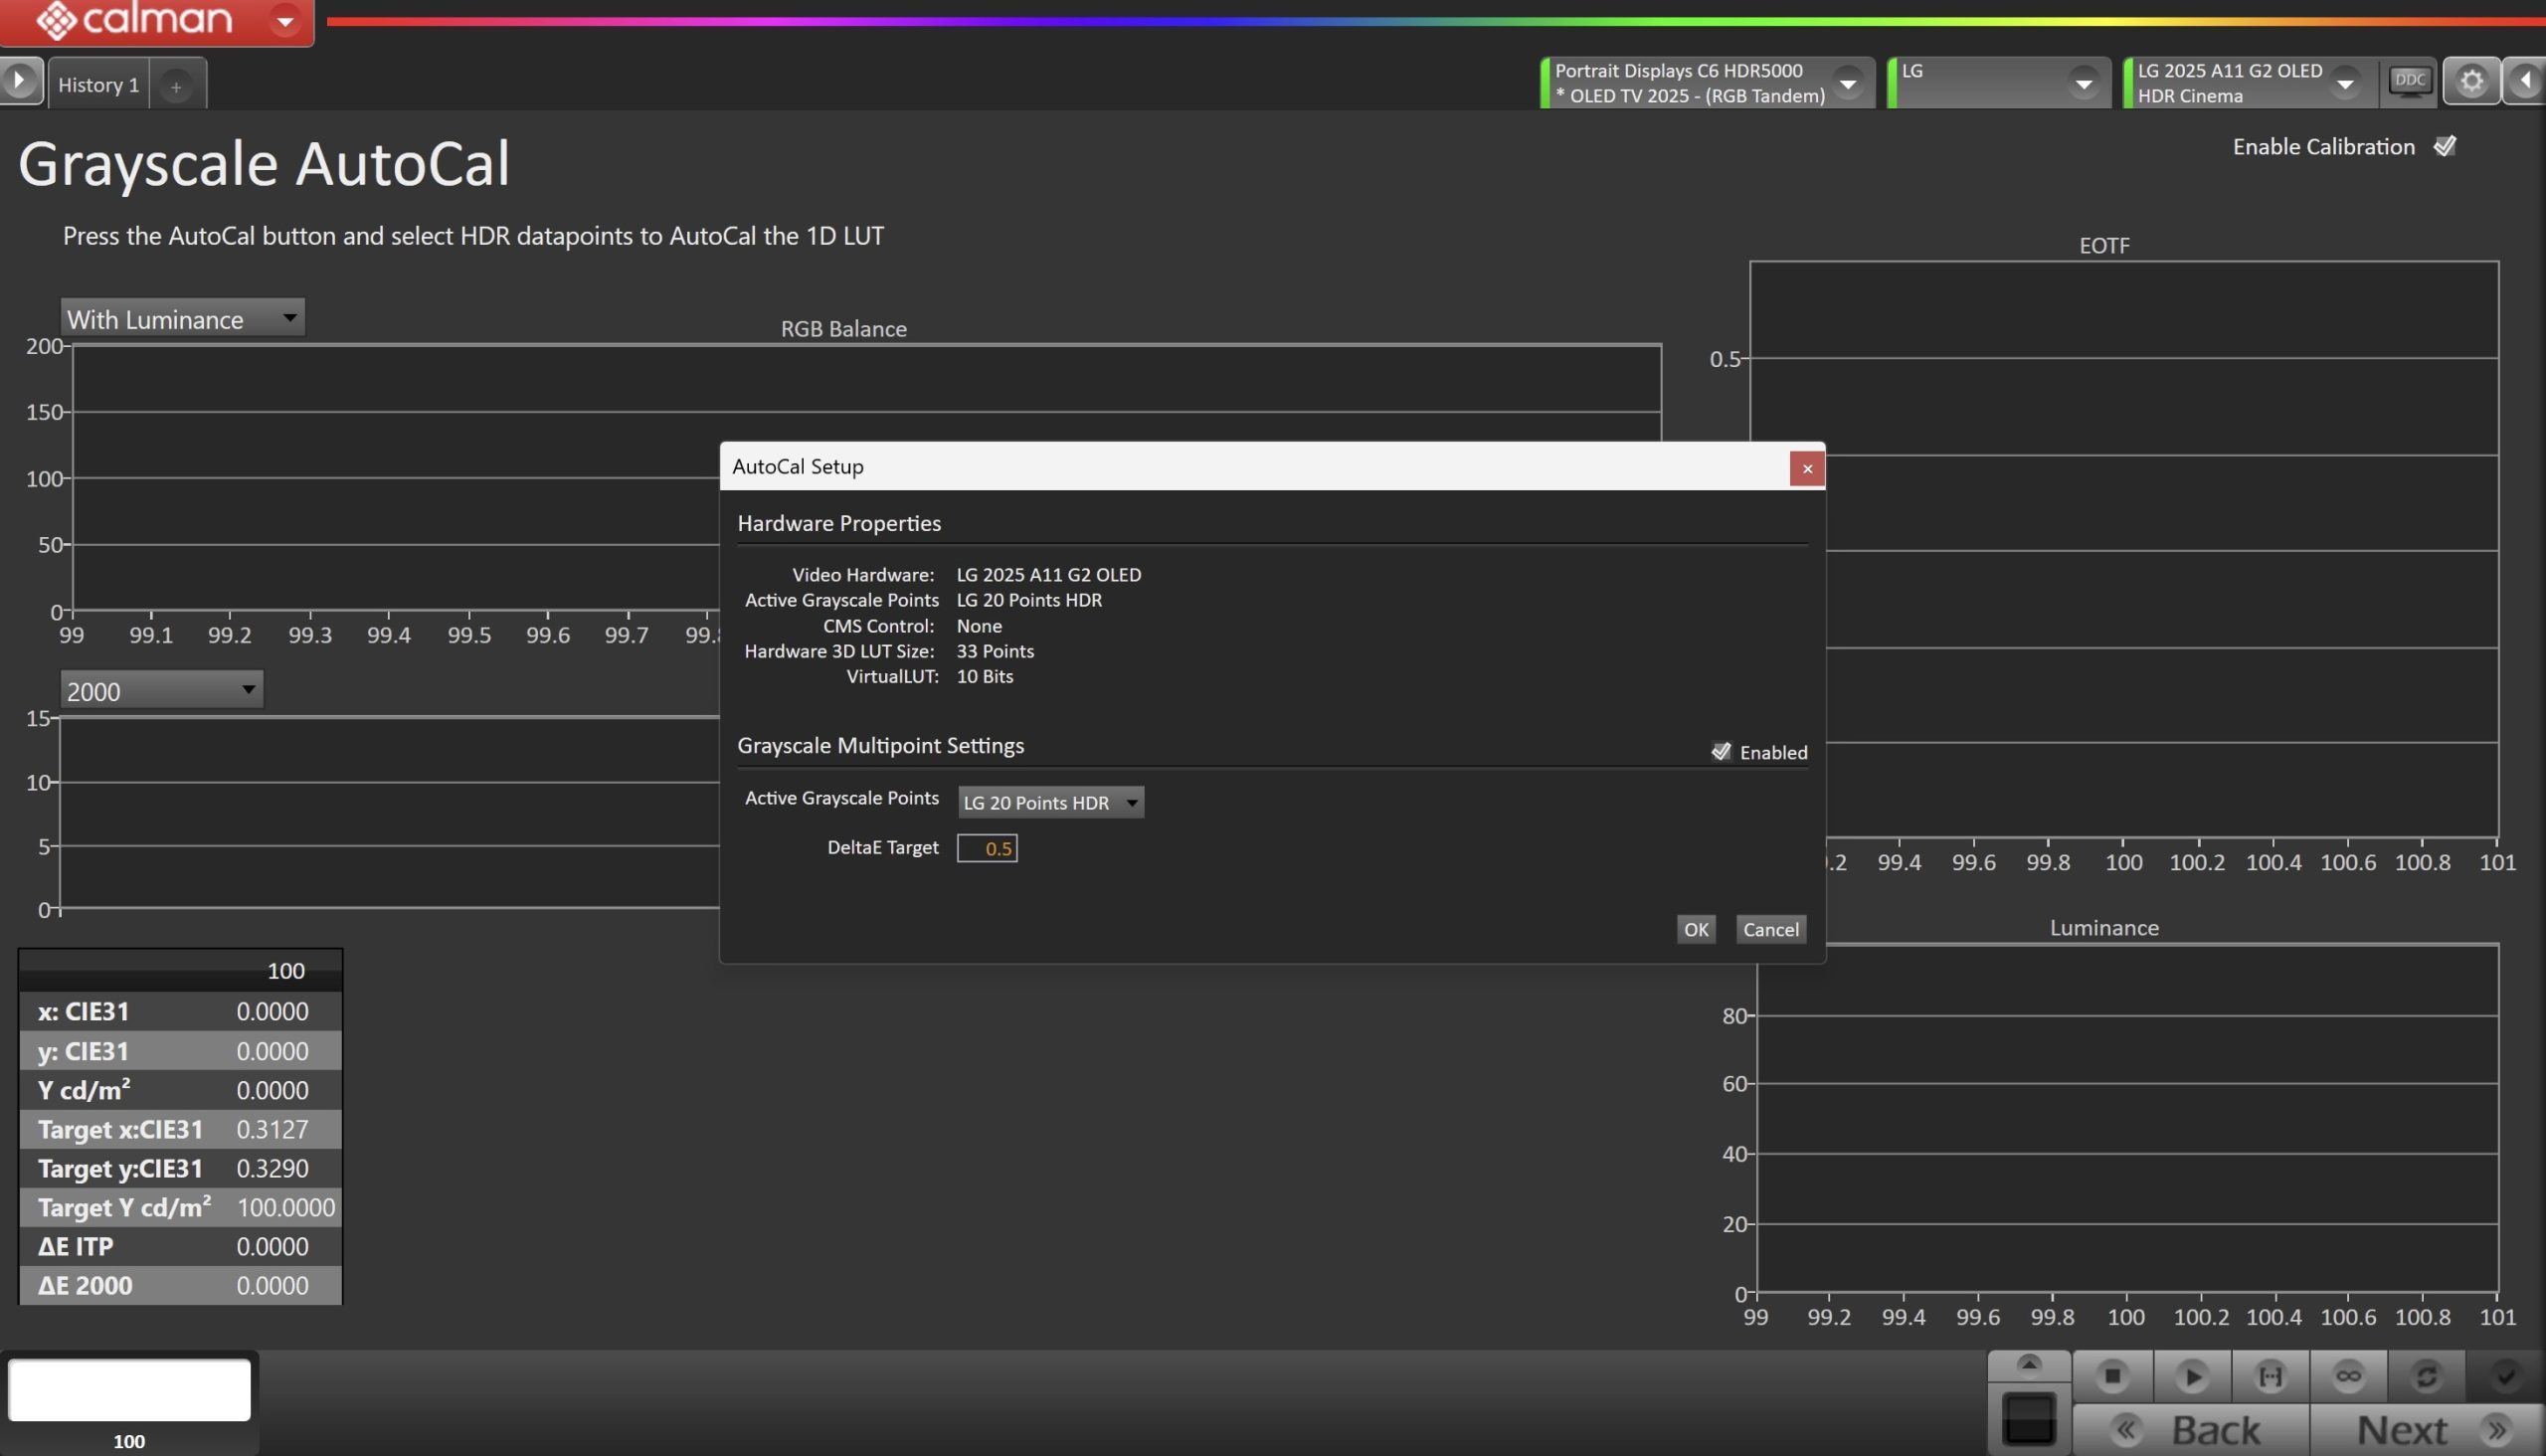Start continuous reading with infinity icon

(x=2348, y=1376)
